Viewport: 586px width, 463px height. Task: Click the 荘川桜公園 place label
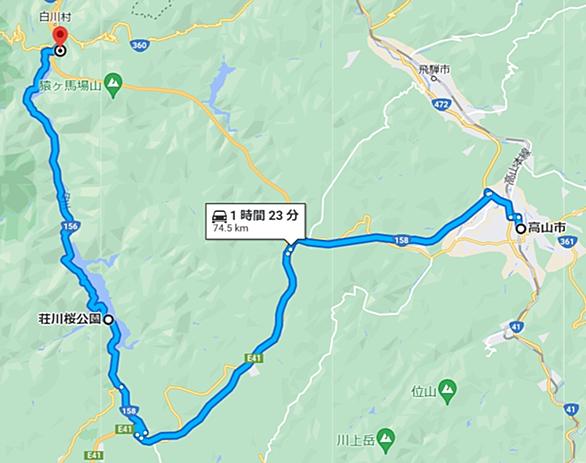[x=70, y=320]
